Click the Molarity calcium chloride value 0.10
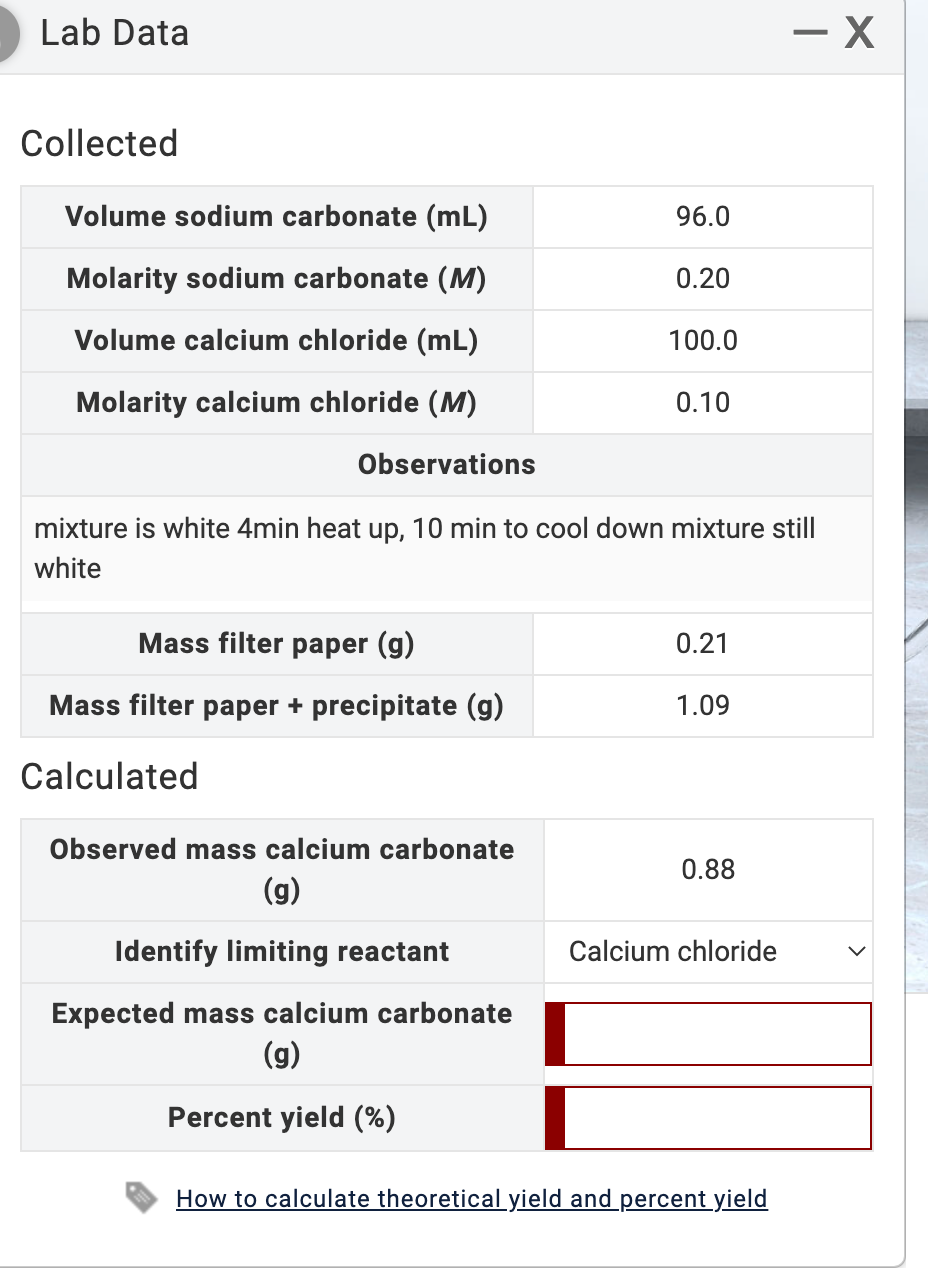 click(703, 403)
